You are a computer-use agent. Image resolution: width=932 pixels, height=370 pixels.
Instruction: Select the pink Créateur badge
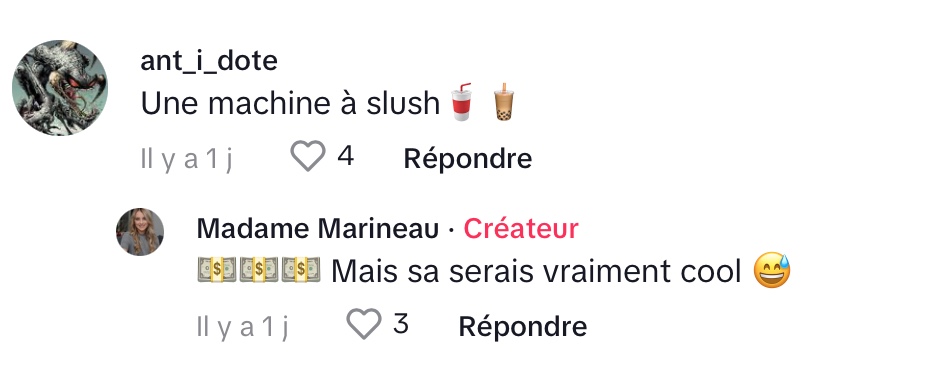[x=521, y=229]
